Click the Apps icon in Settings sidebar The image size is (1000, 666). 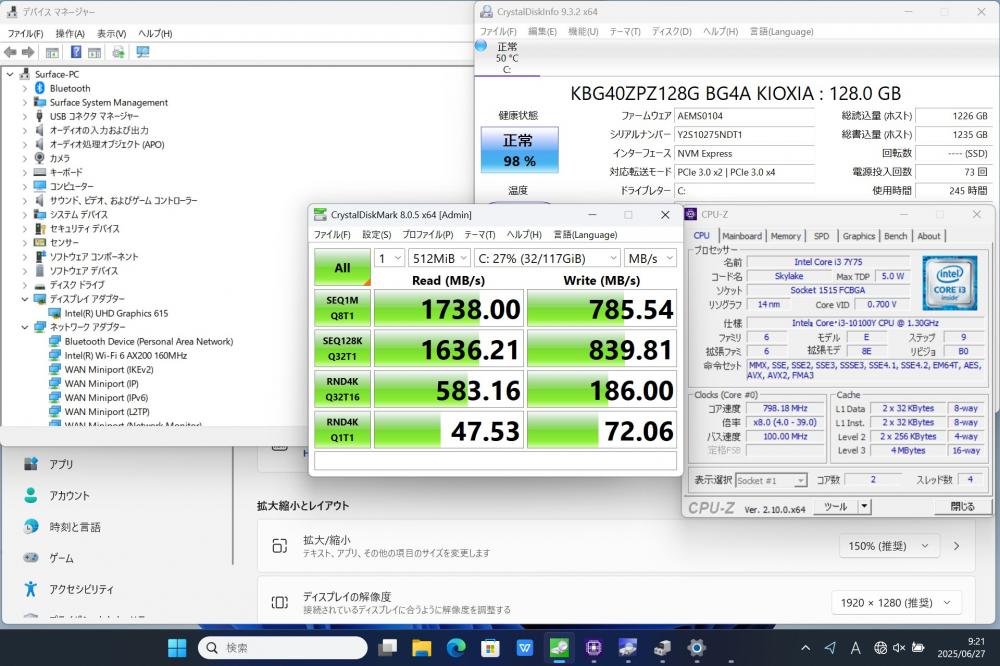(31, 464)
